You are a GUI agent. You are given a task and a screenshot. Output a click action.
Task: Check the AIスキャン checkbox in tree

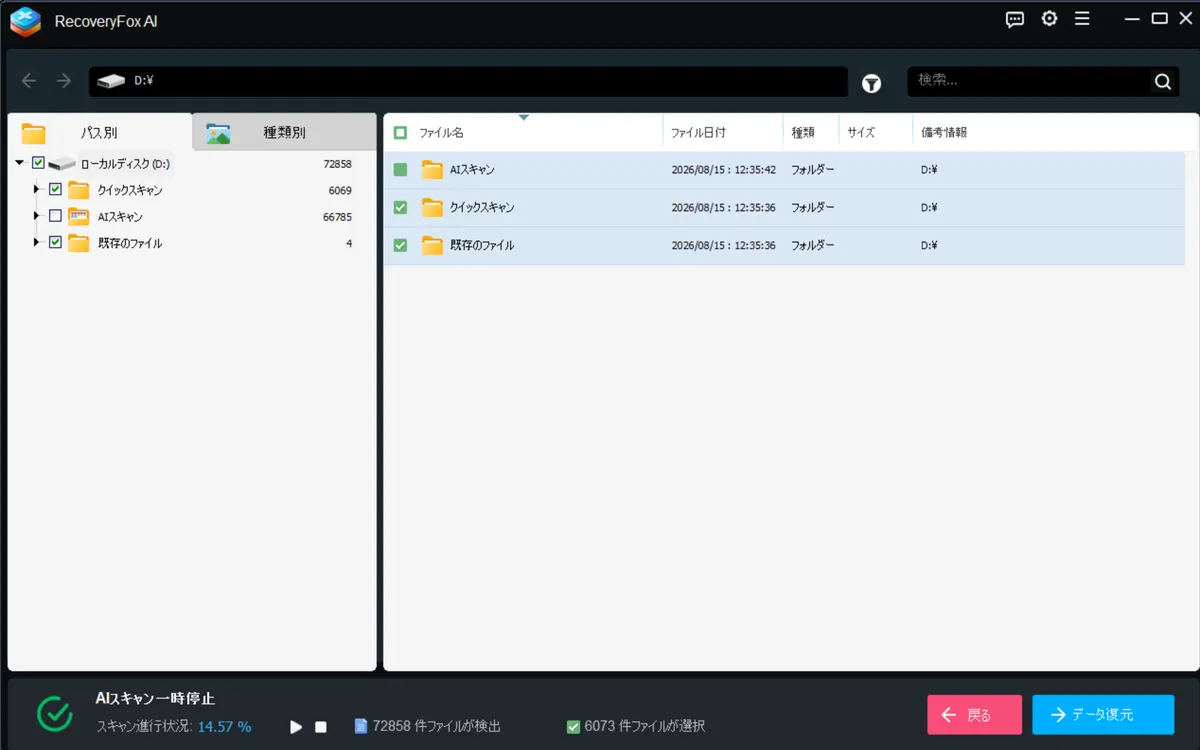55,216
